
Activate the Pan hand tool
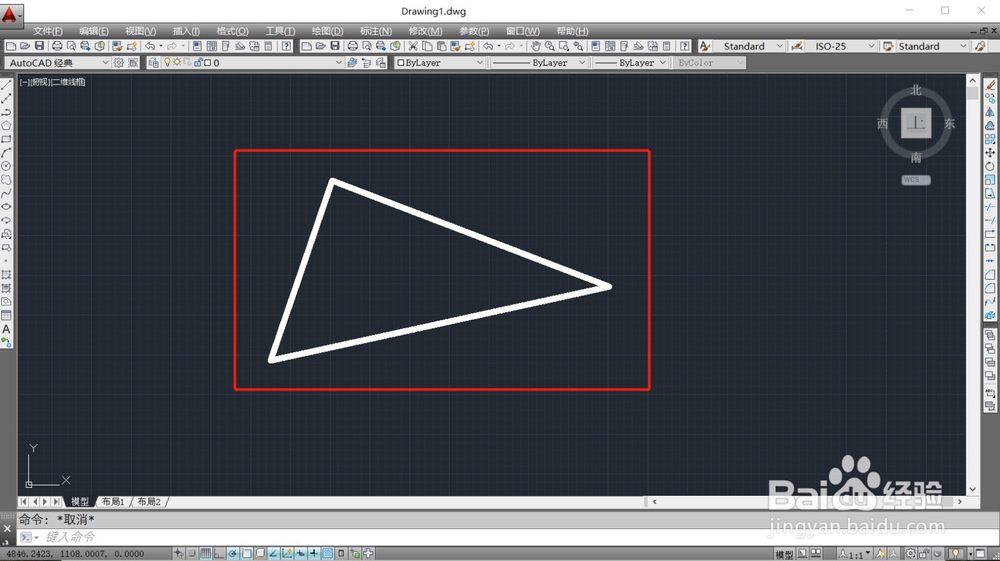coord(536,46)
